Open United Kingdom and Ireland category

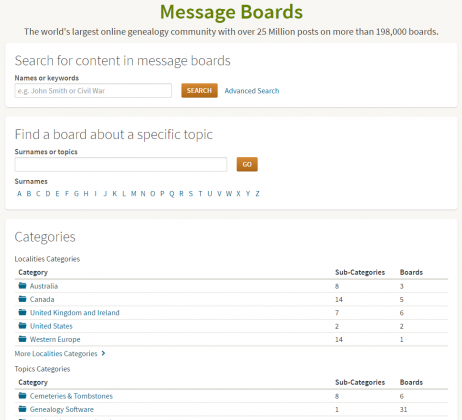point(75,313)
